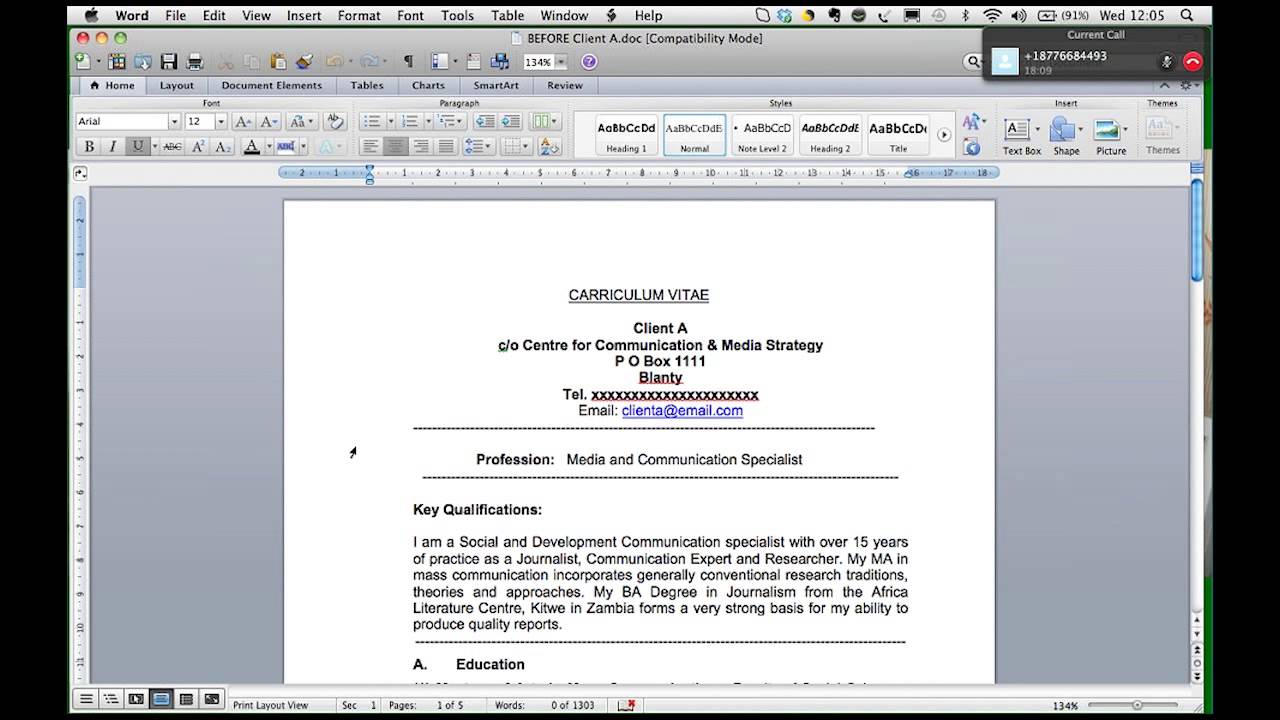Apply Note Level 2 style
1280x720 pixels.
click(x=762, y=135)
